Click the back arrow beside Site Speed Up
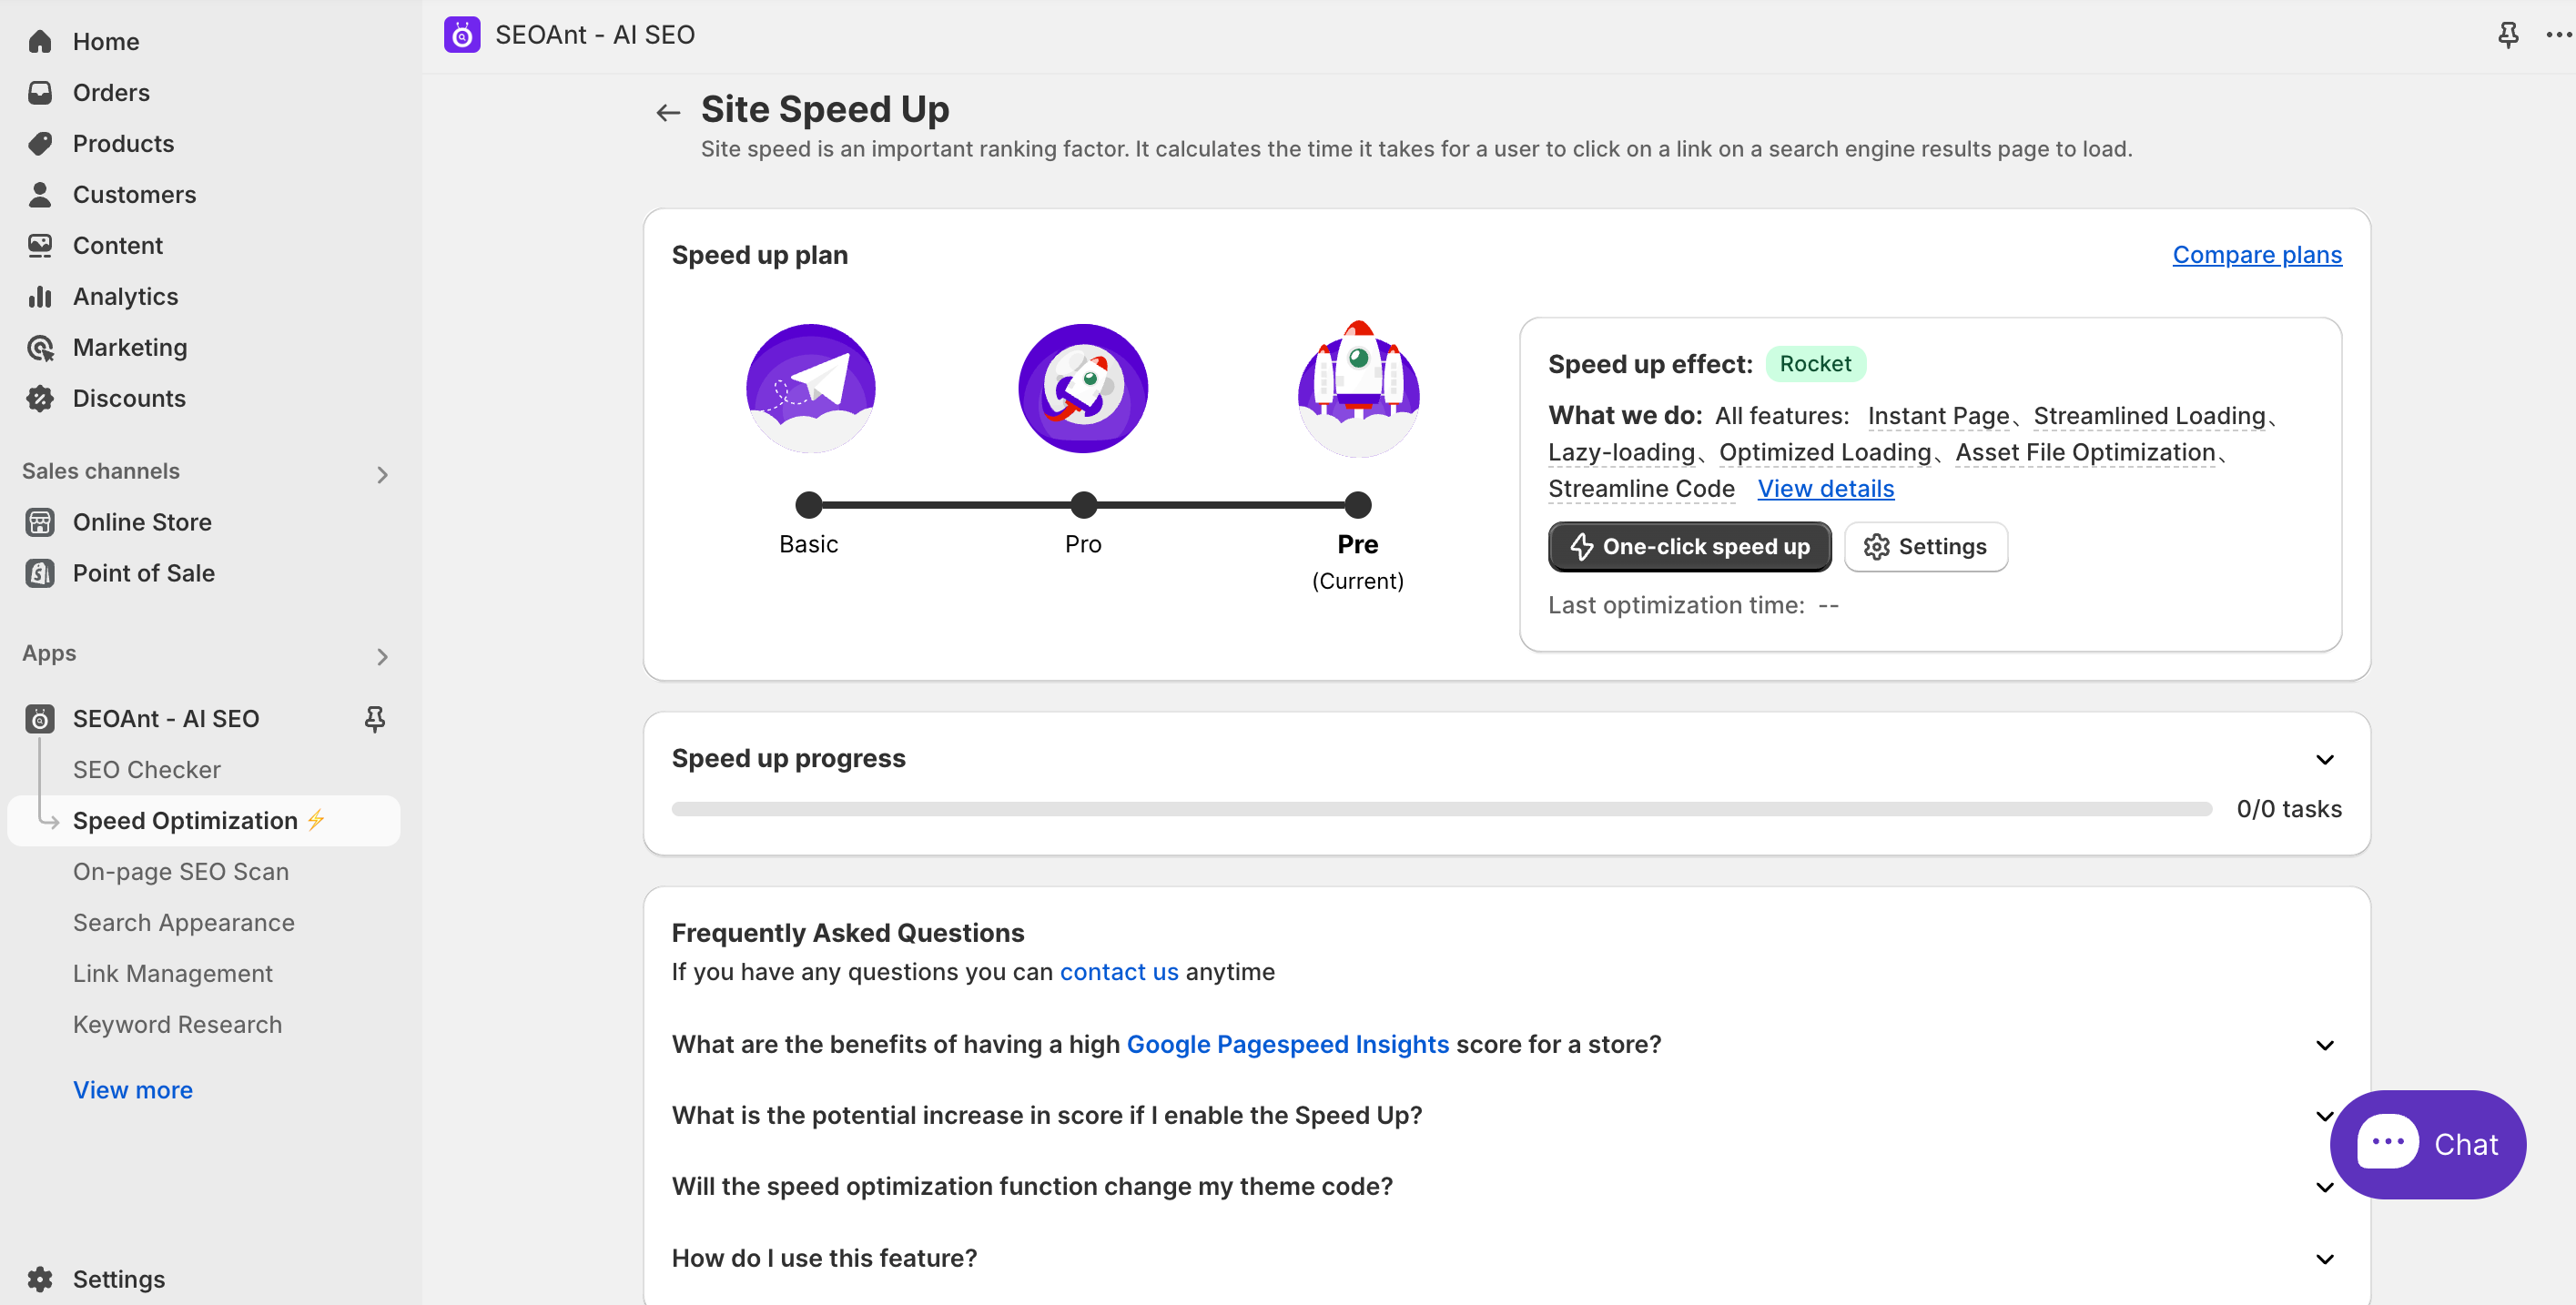 pos(668,112)
